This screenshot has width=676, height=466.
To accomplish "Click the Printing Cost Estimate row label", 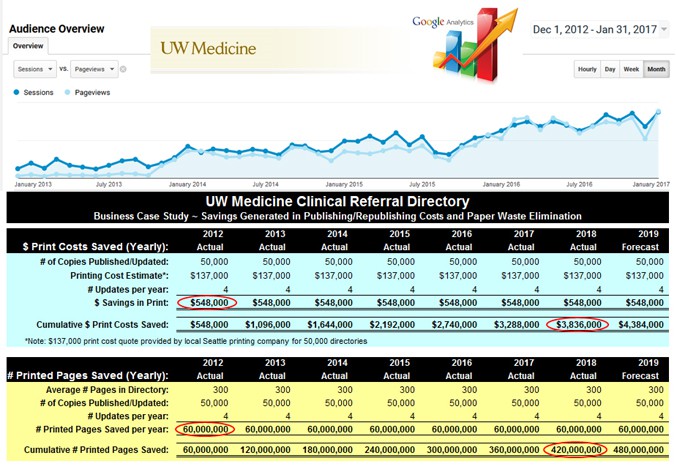I will coord(119,275).
